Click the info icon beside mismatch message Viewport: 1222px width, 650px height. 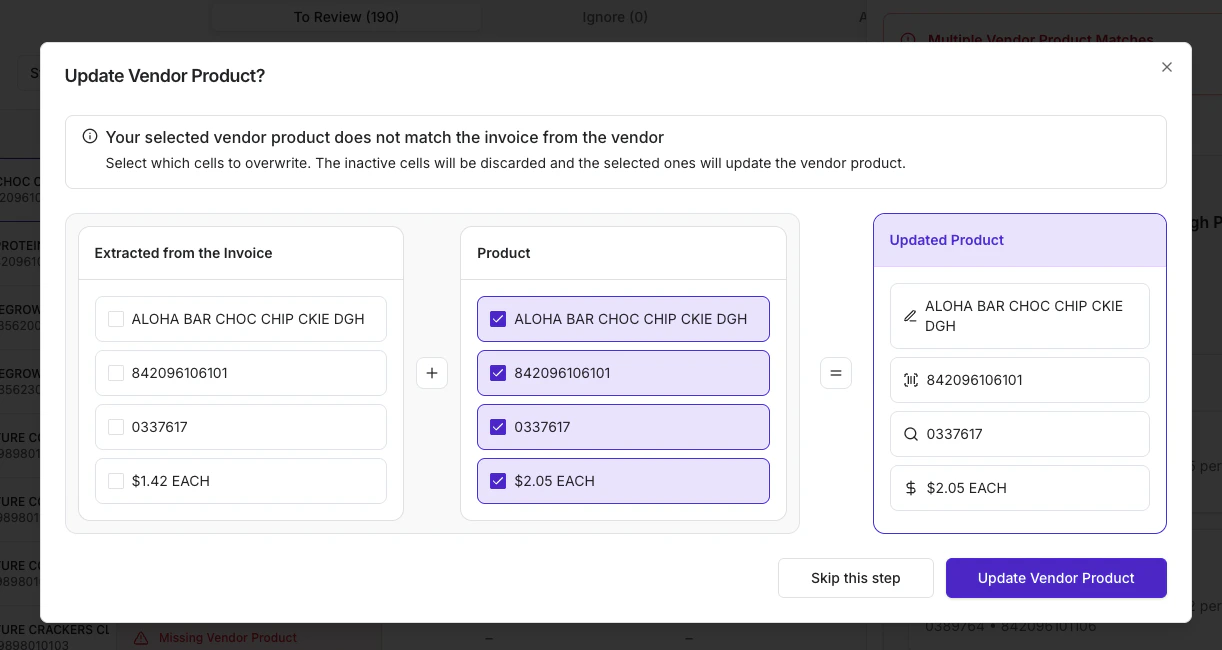point(90,137)
